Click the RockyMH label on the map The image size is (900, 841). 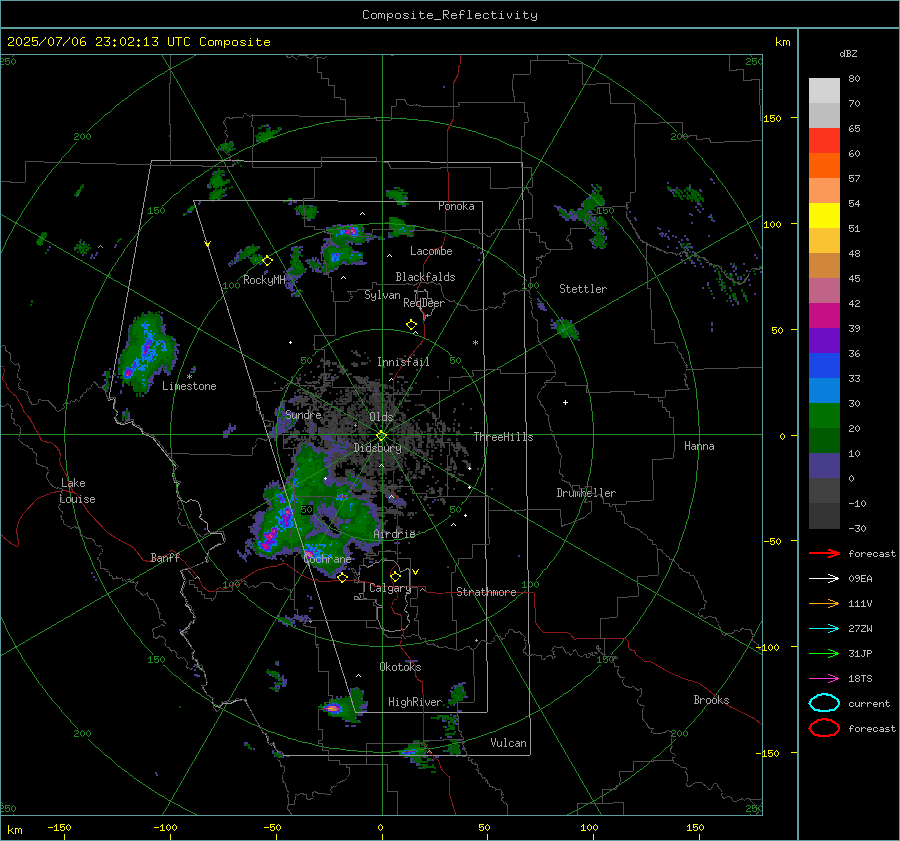click(264, 280)
